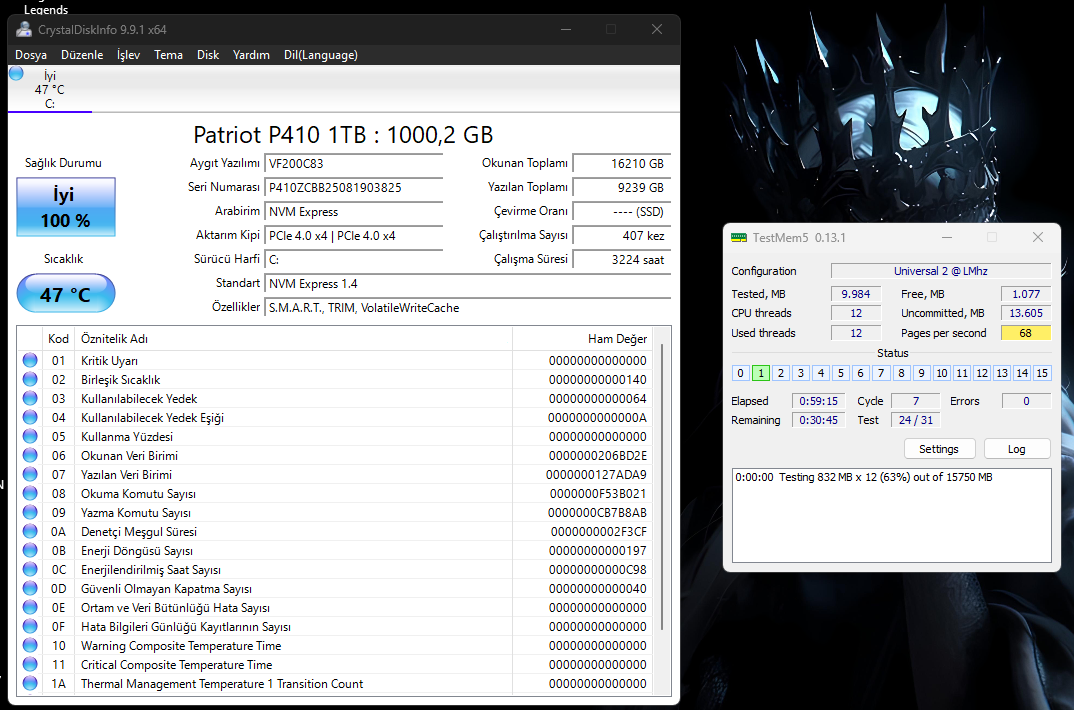The height and width of the screenshot is (710, 1074).
Task: Click the Aktarım Kipi PCIe 4.0 x4 field
Action: [353, 236]
